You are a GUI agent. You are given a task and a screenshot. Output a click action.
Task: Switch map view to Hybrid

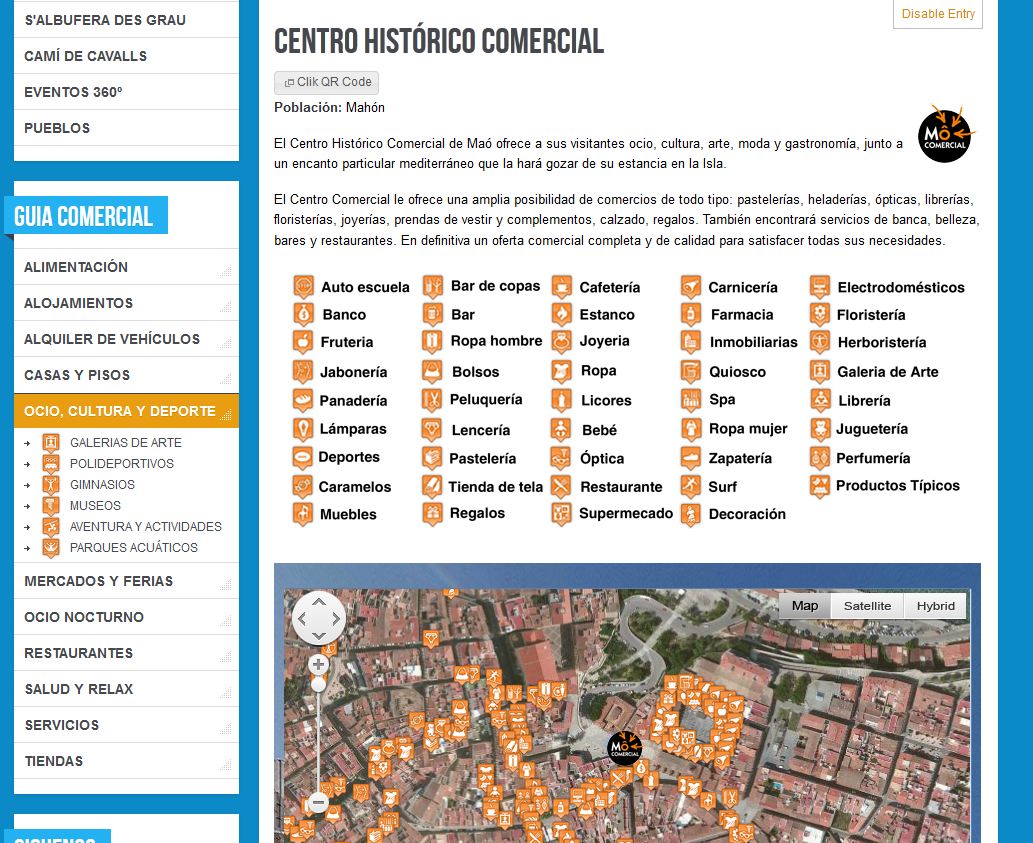(x=935, y=606)
